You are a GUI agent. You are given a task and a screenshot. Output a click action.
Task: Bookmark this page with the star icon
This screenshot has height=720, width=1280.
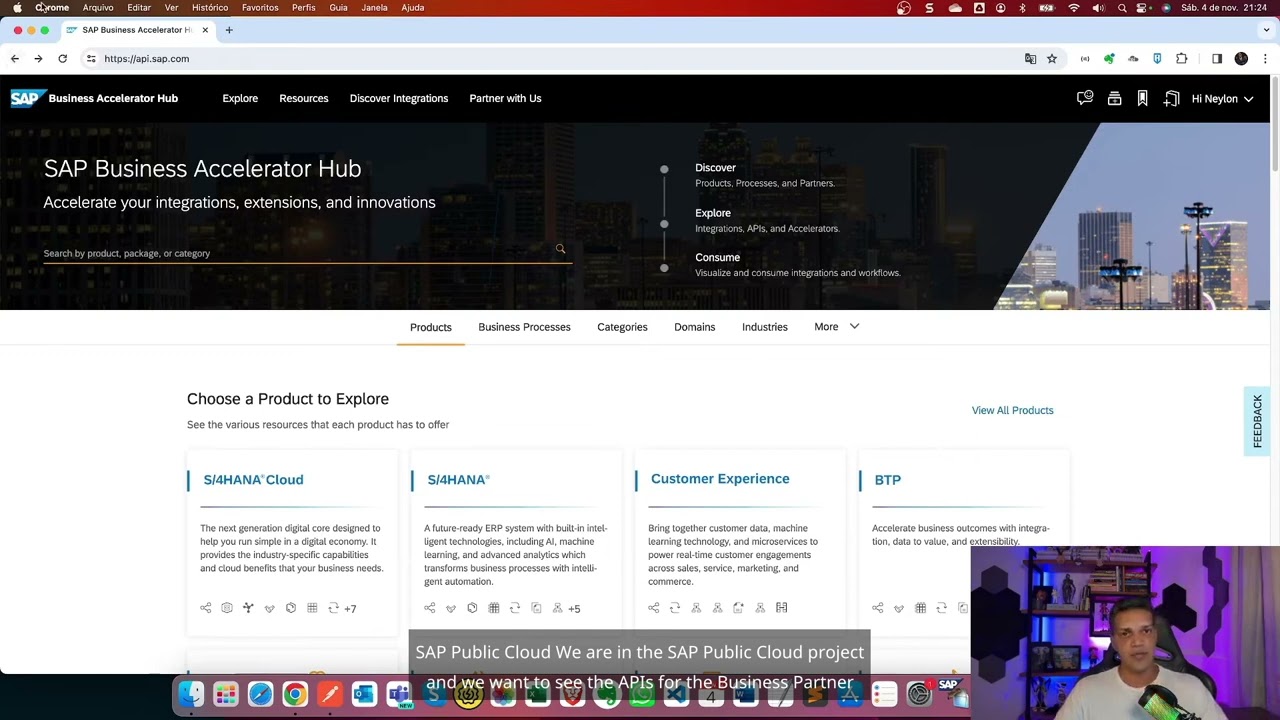pyautogui.click(x=1052, y=59)
